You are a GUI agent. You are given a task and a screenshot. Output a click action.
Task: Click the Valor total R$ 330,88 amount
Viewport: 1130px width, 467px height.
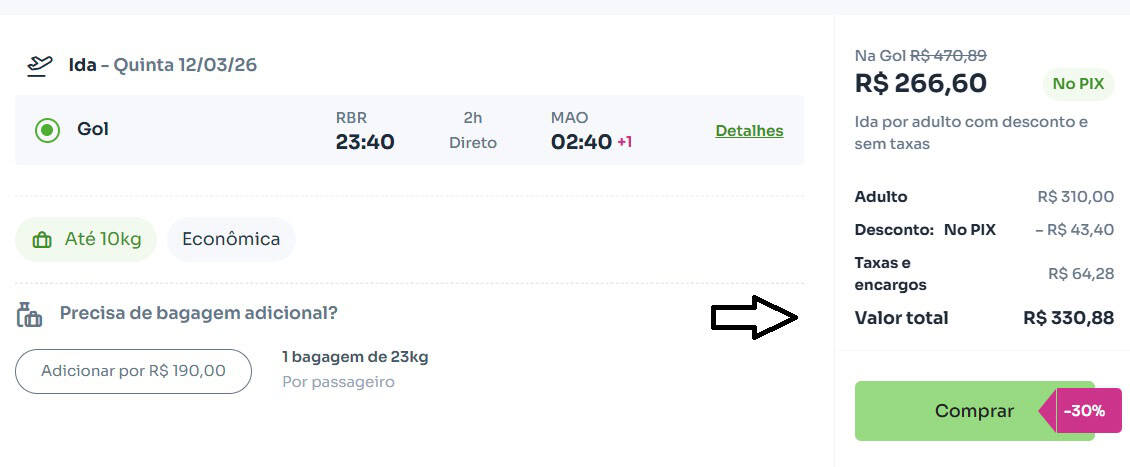click(1068, 318)
